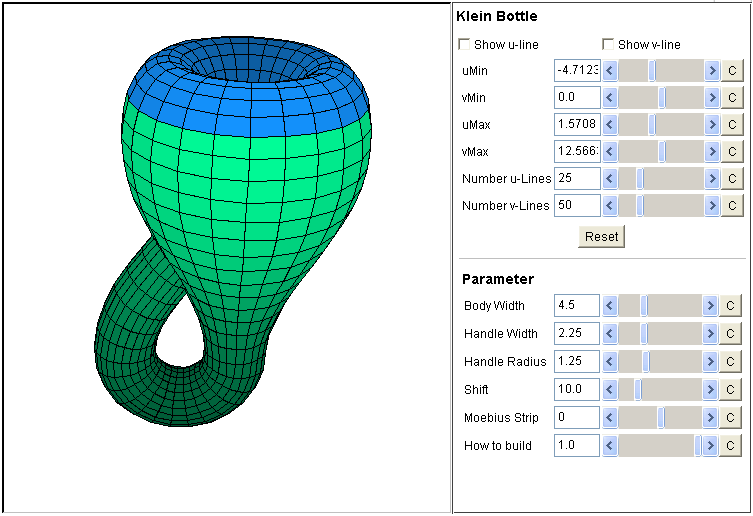Decrease Body Width with left arrow

(x=610, y=306)
